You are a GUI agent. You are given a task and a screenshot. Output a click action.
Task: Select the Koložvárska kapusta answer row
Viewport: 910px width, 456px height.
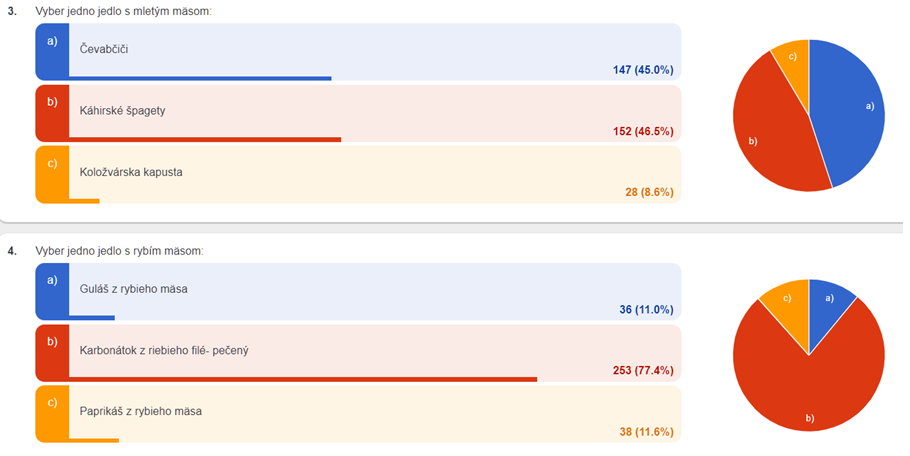(x=358, y=175)
